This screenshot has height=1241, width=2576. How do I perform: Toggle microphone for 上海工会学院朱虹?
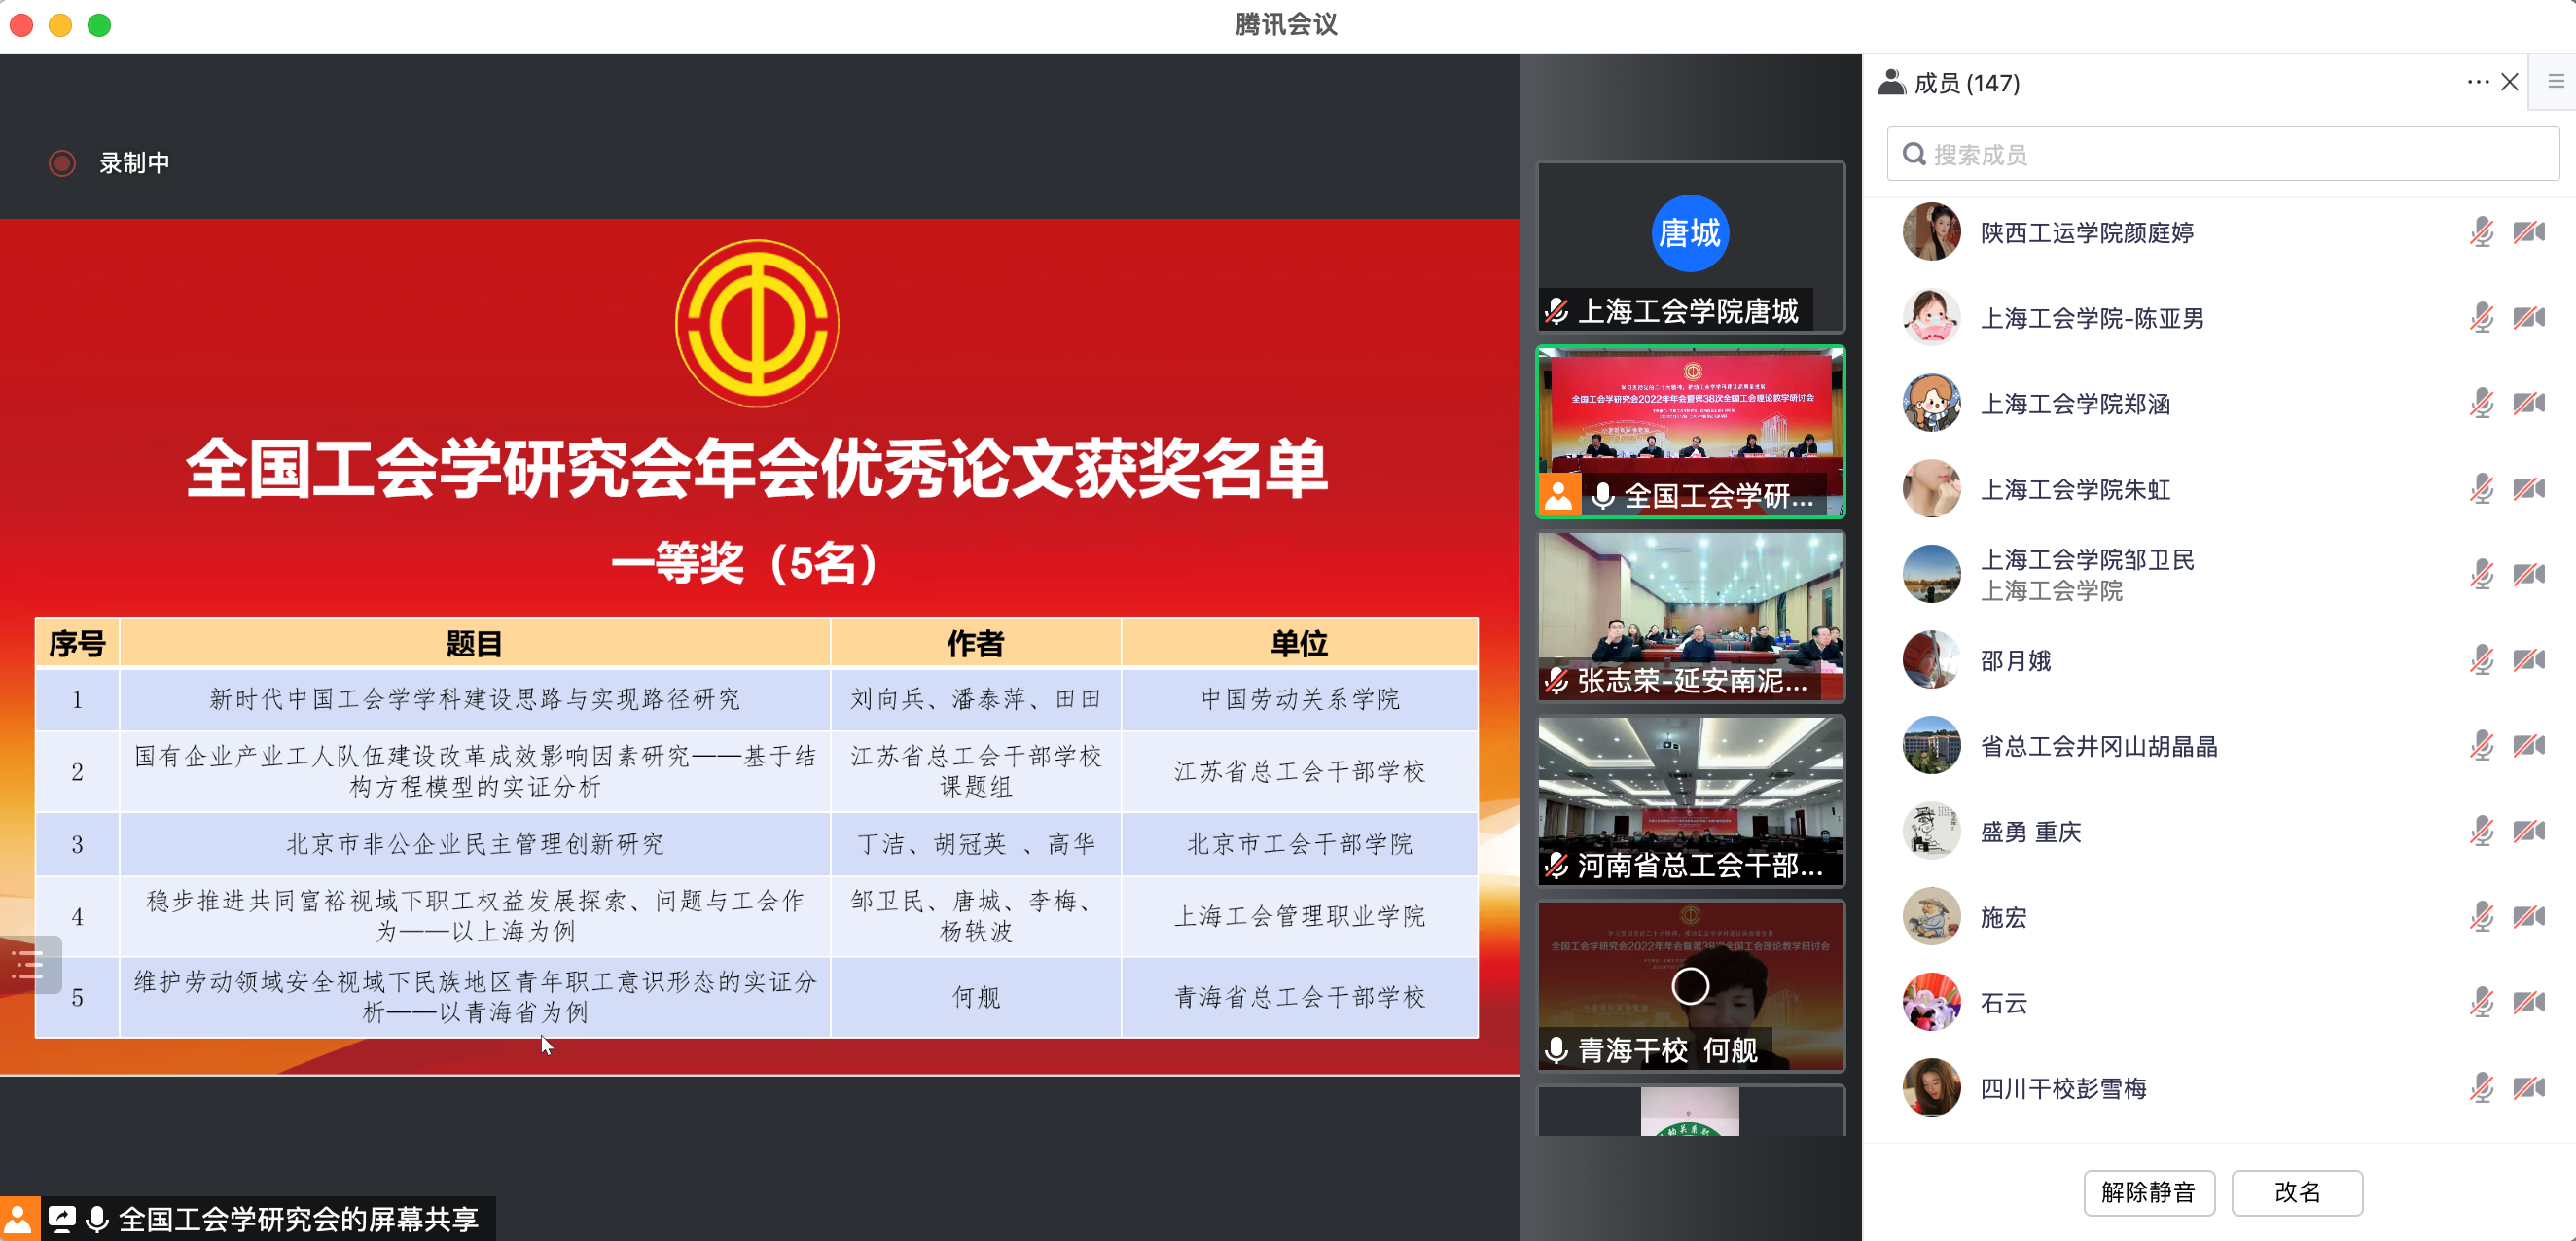pyautogui.click(x=2481, y=489)
